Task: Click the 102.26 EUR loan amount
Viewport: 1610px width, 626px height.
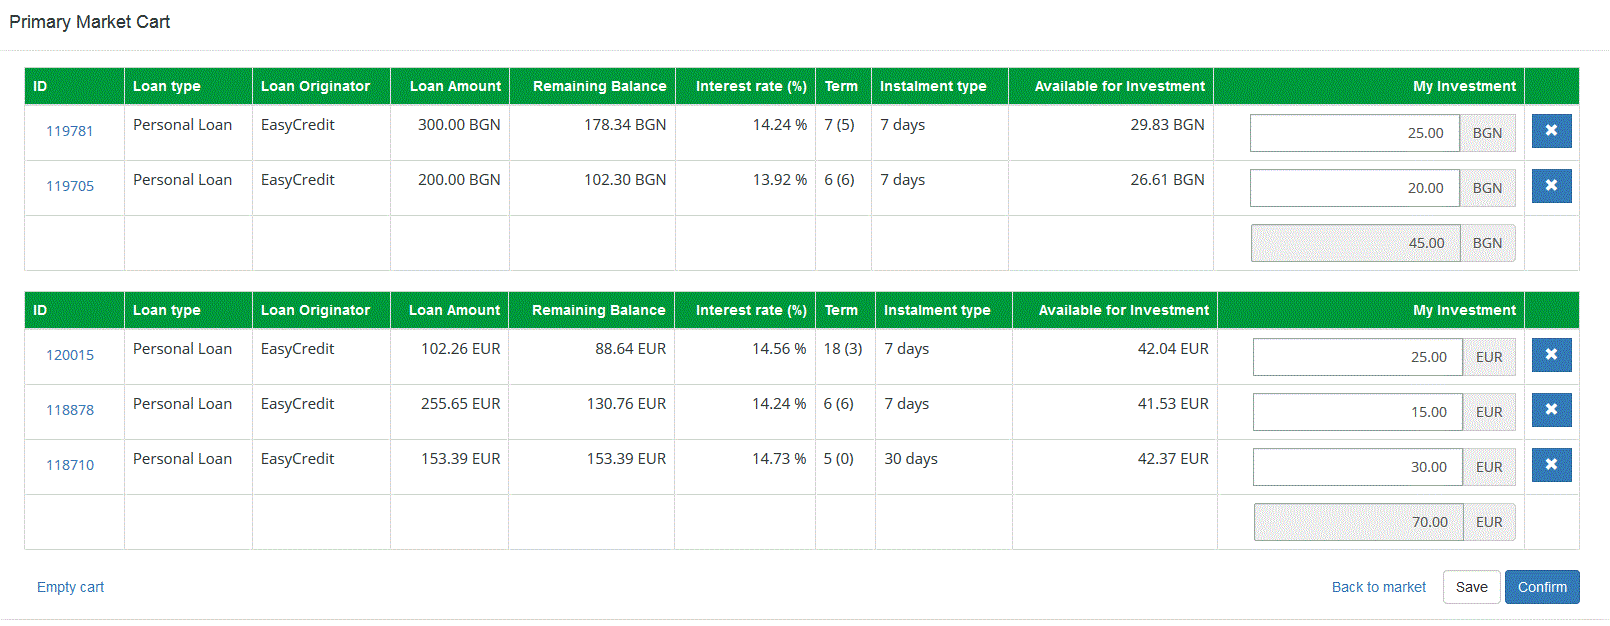Action: pos(461,349)
